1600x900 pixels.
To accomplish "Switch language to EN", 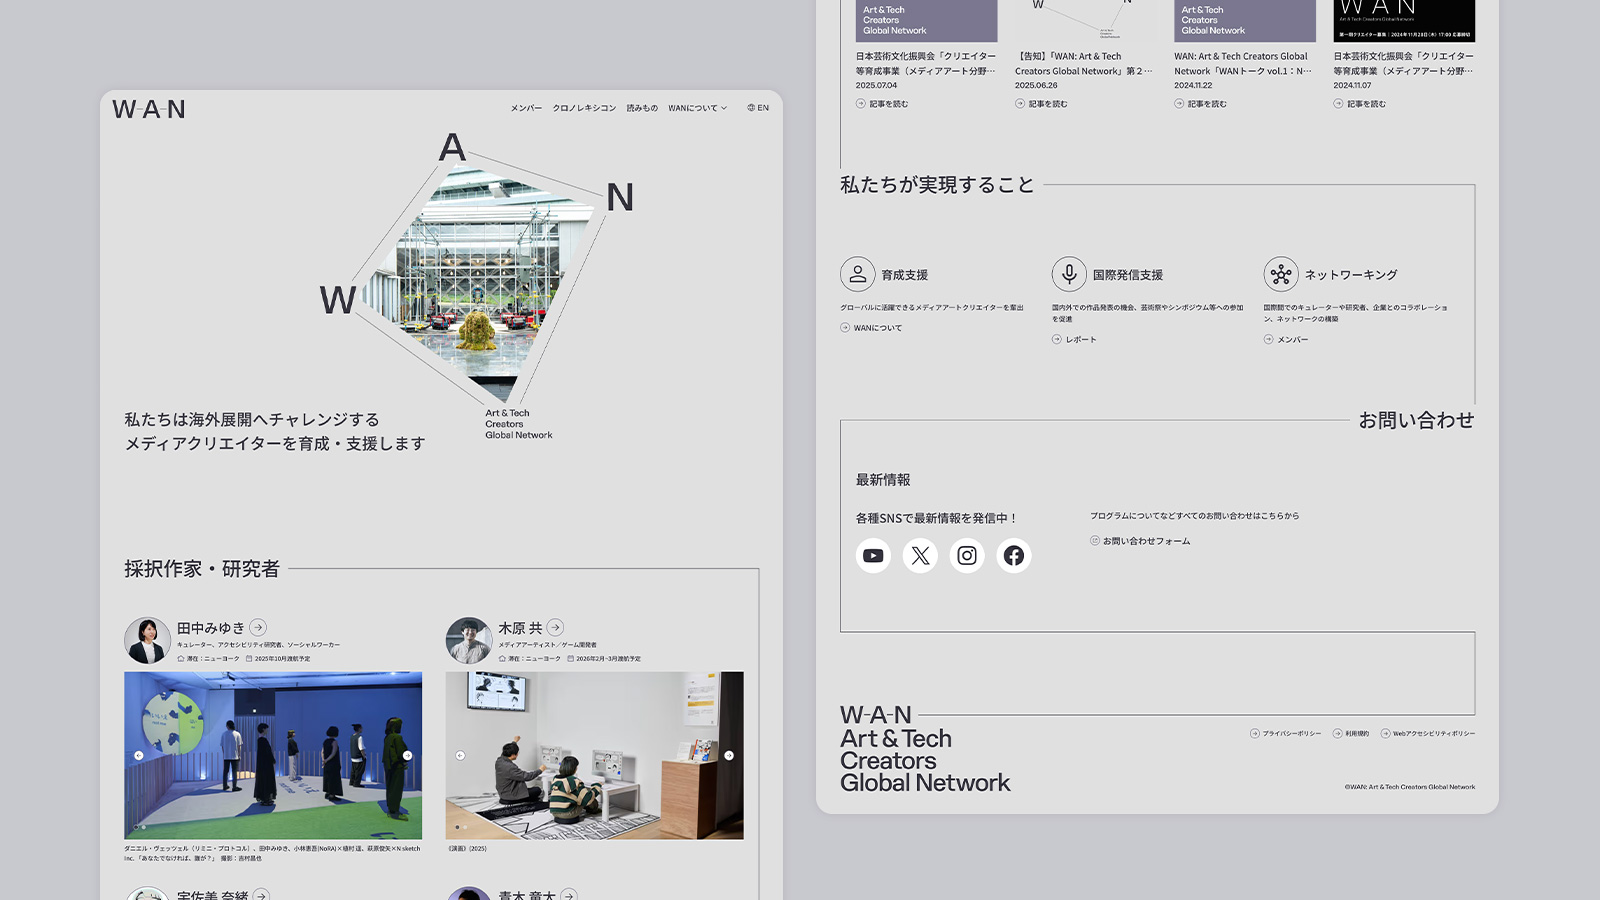I will (758, 108).
